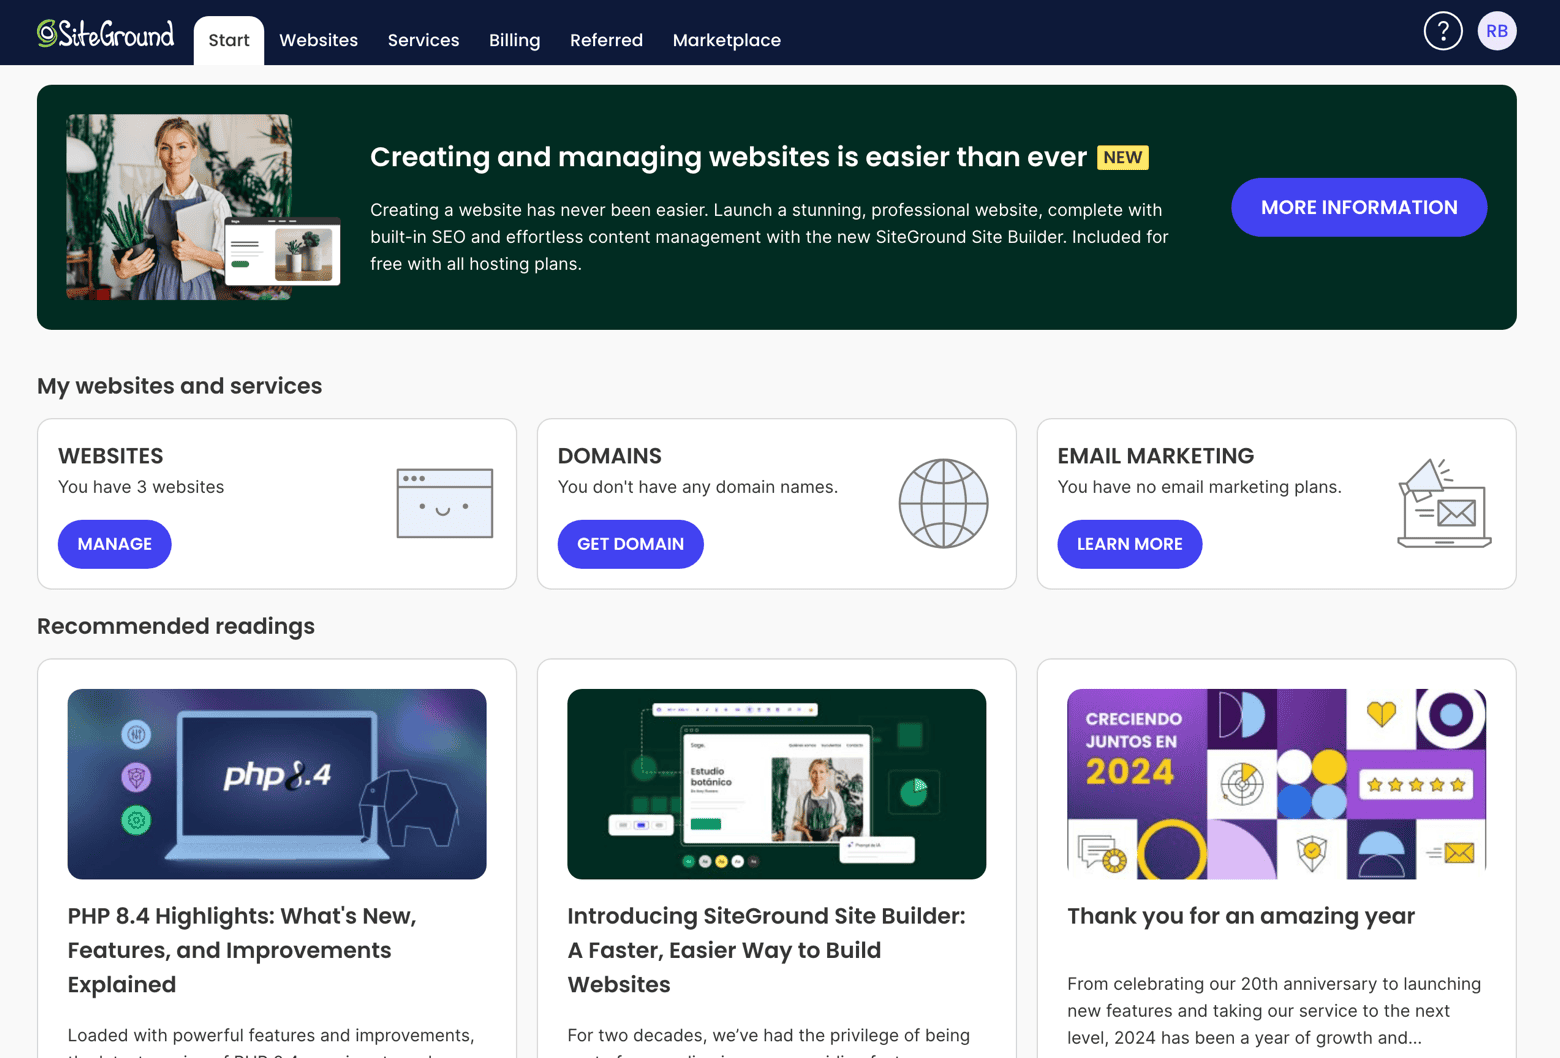The width and height of the screenshot is (1560, 1058).
Task: Open the Thank you for an amazing year article
Action: (x=1241, y=916)
